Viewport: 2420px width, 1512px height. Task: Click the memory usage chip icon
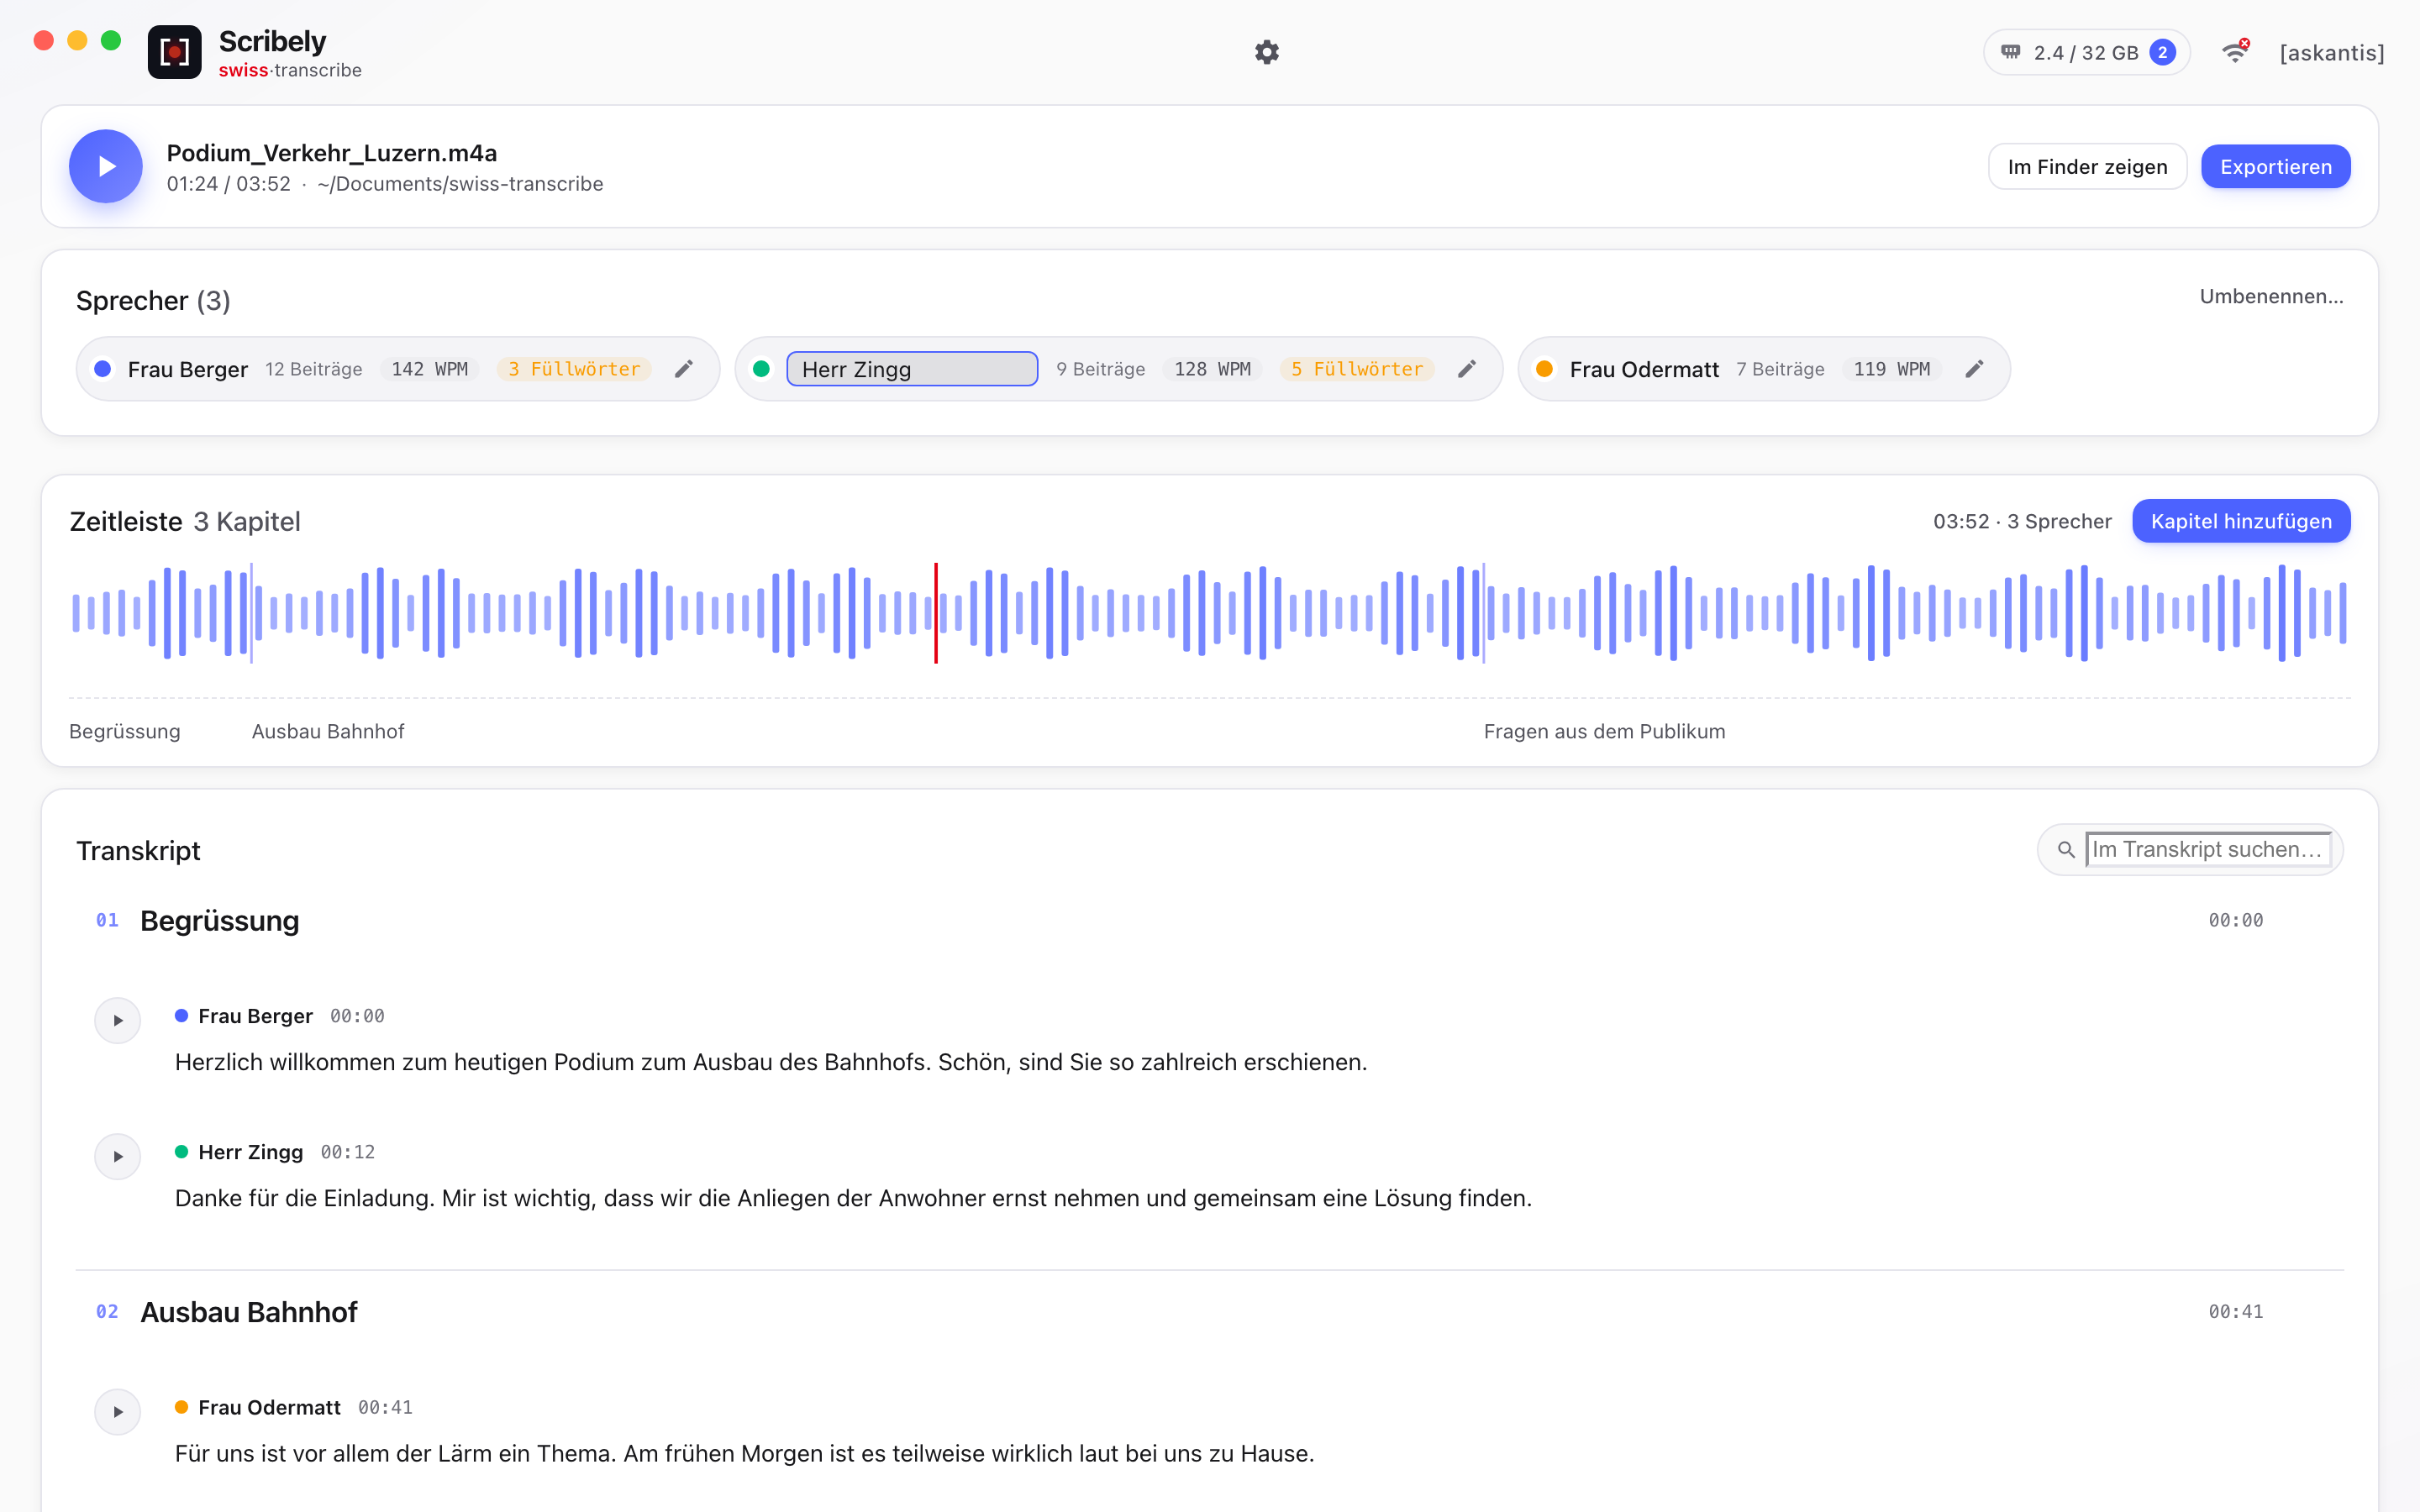(2010, 52)
